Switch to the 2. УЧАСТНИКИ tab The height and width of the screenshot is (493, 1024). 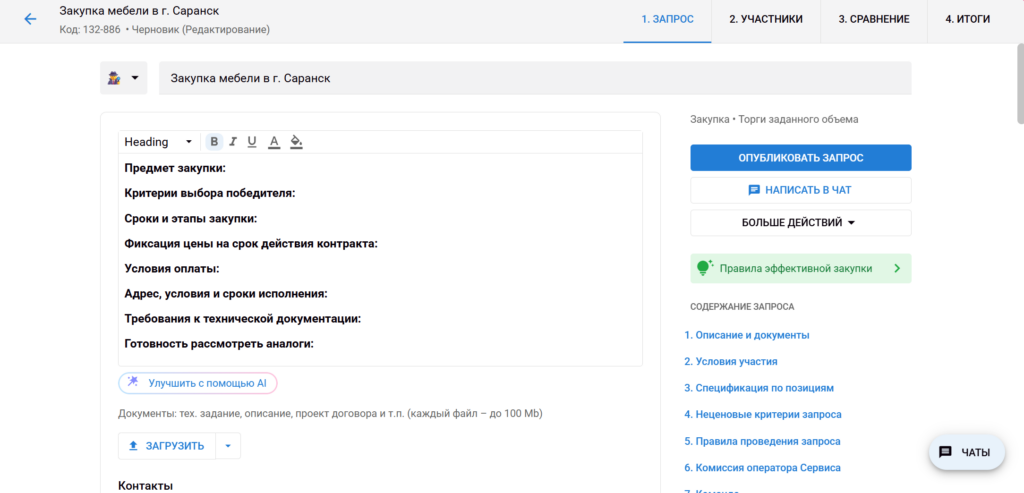pyautogui.click(x=765, y=19)
